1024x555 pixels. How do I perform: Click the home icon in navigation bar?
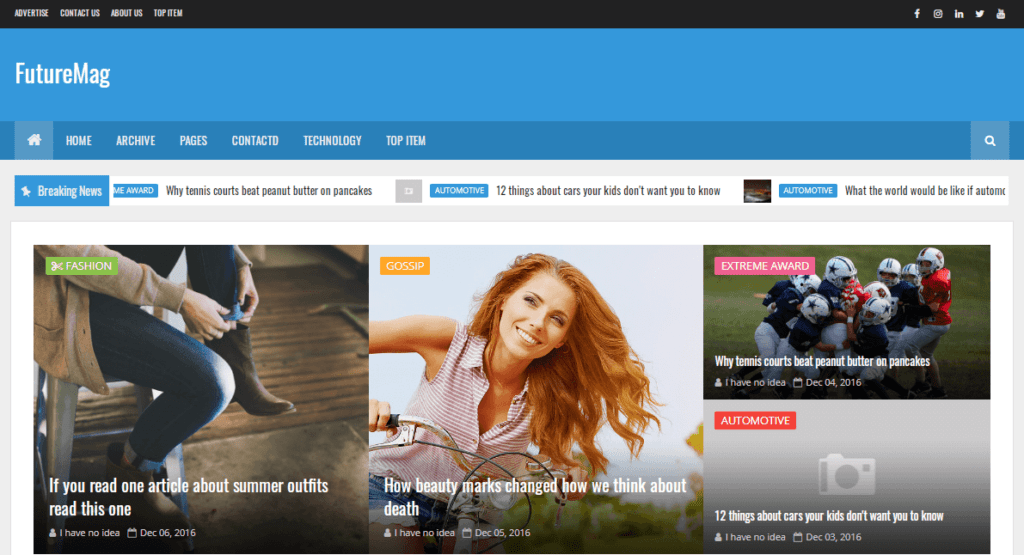34,140
